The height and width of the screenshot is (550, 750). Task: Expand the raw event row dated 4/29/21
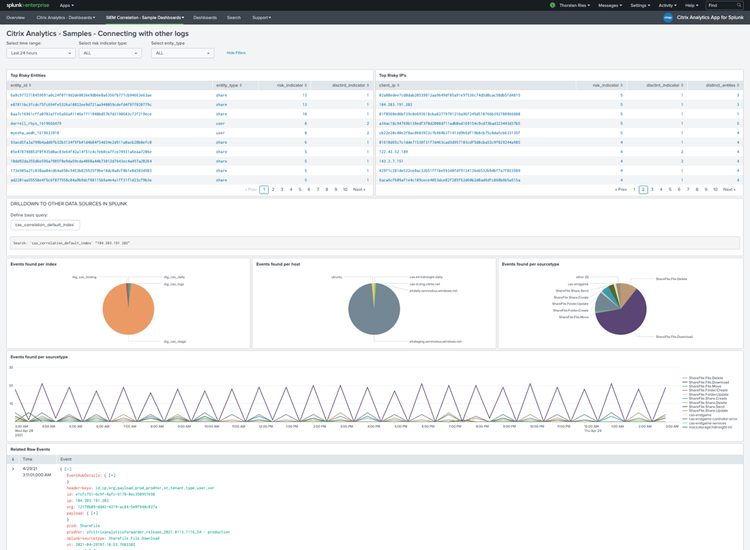pyautogui.click(x=13, y=469)
